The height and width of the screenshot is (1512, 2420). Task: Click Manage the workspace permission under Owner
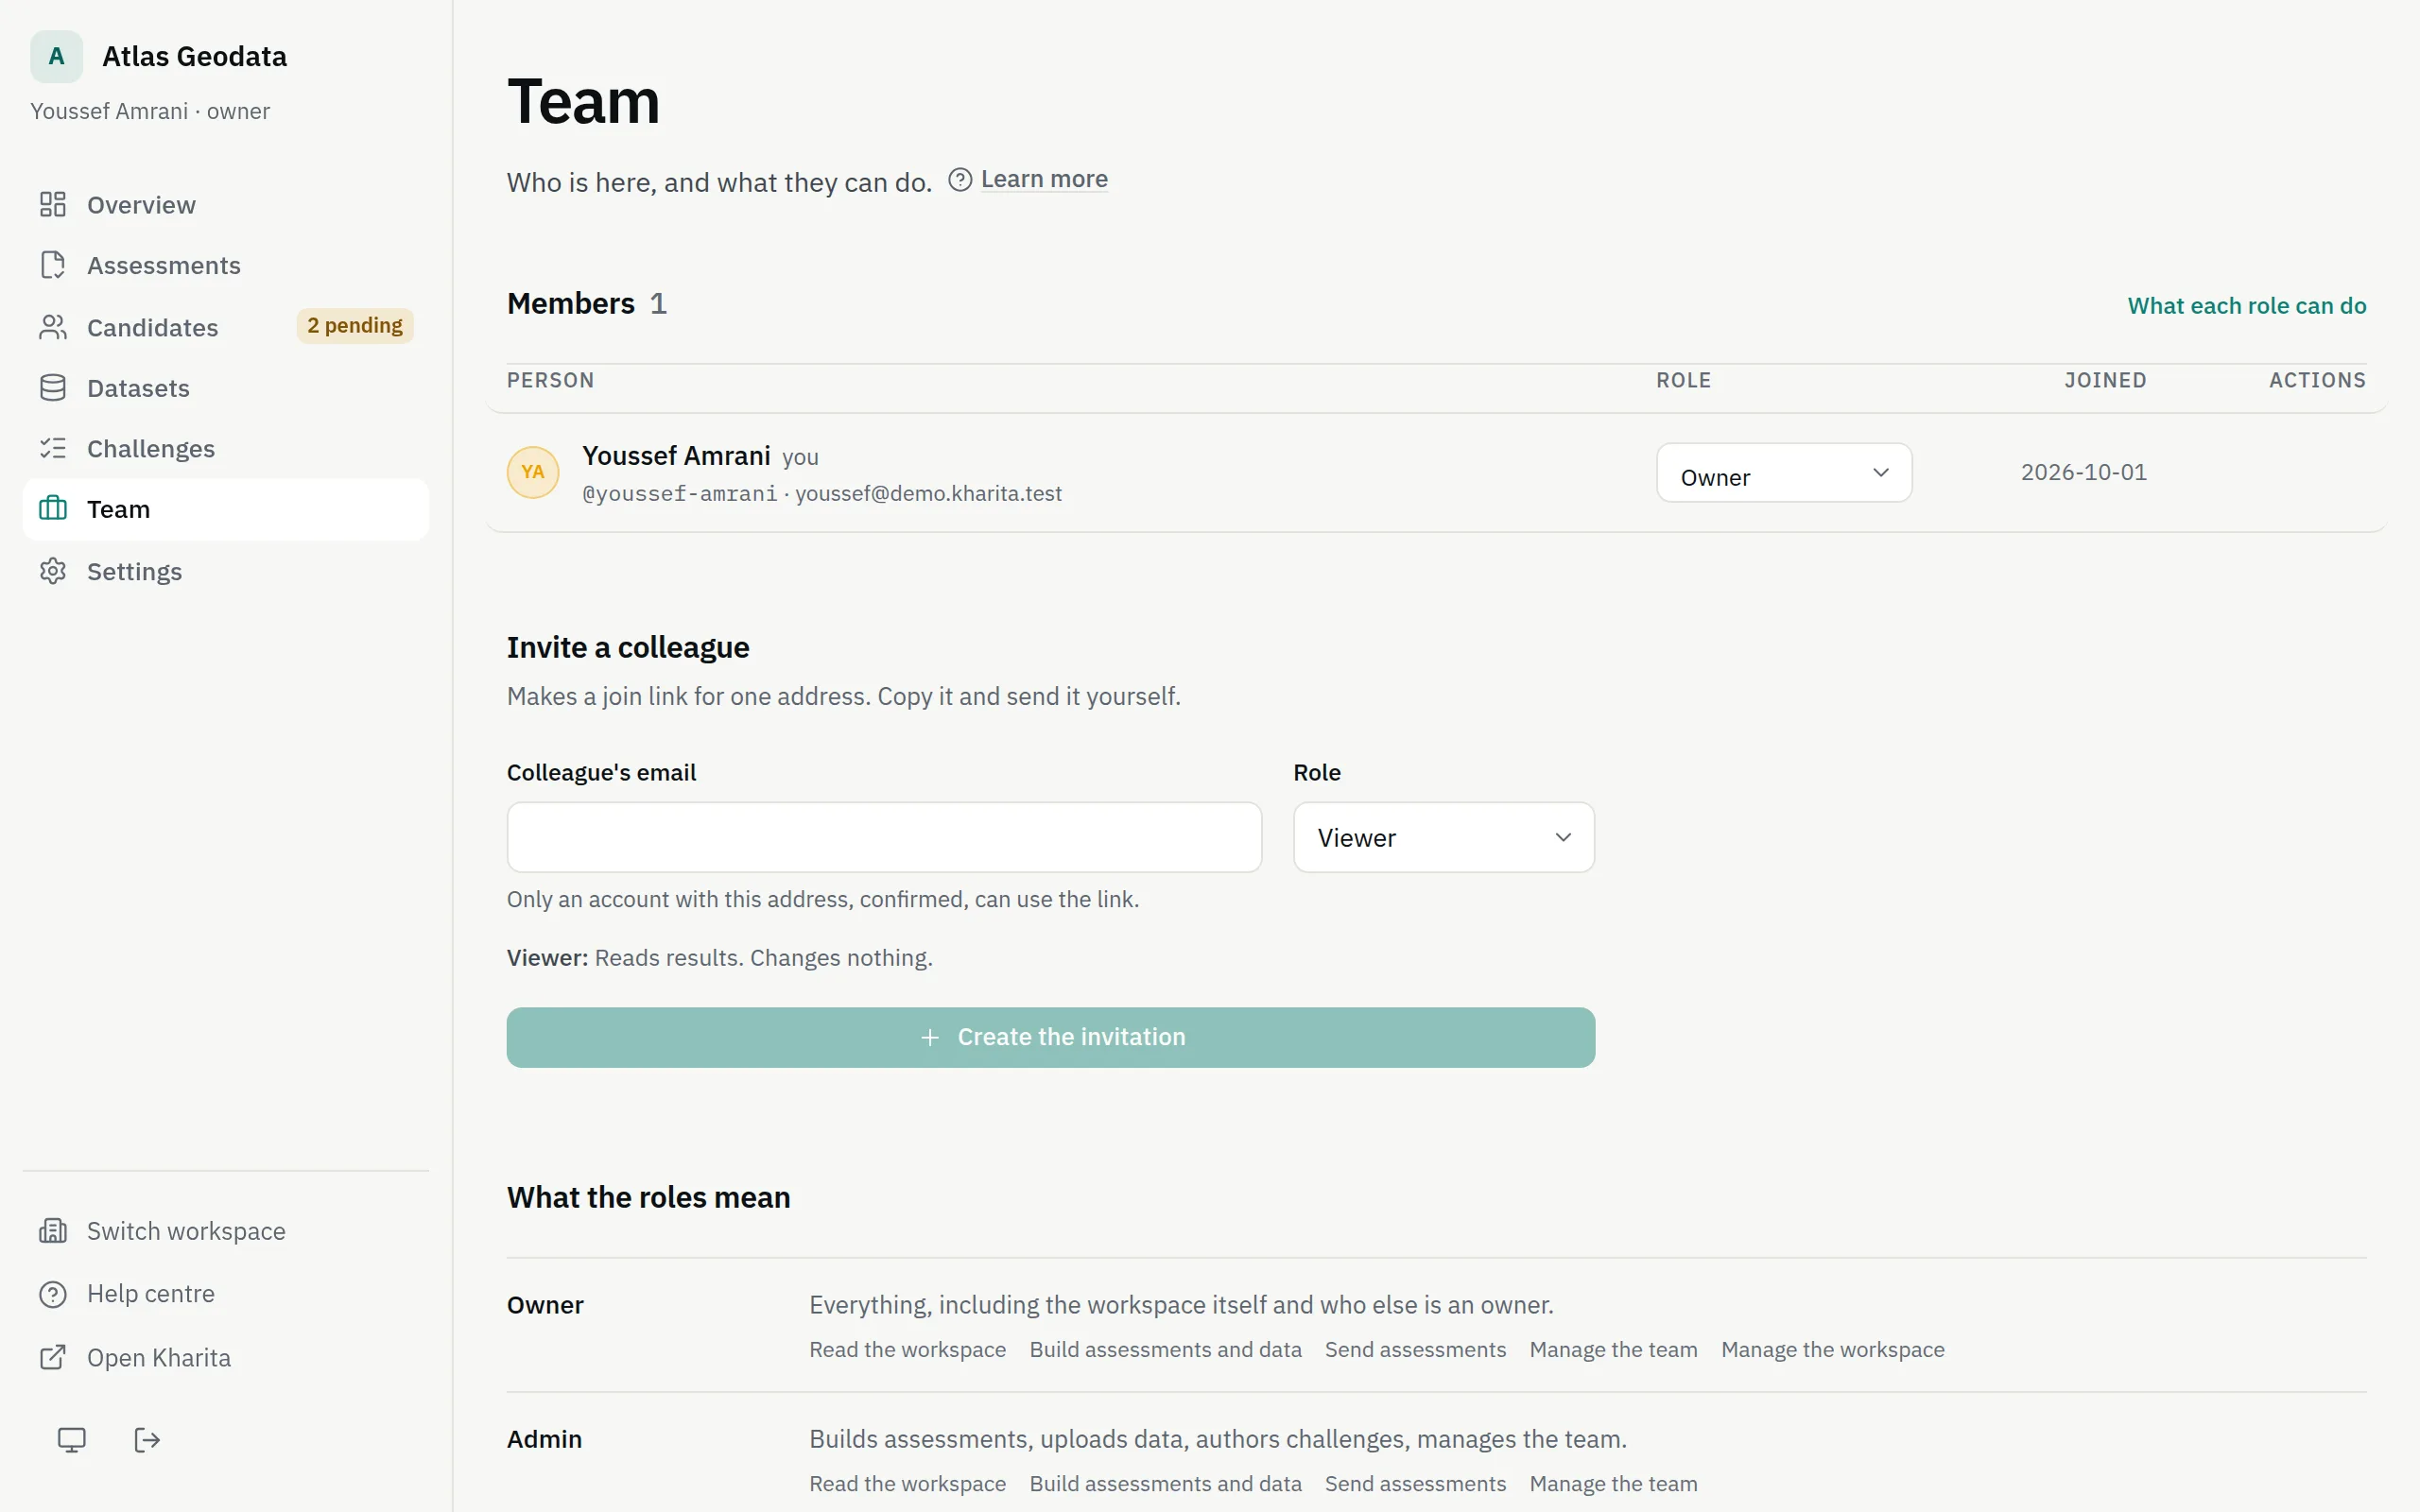point(1832,1350)
